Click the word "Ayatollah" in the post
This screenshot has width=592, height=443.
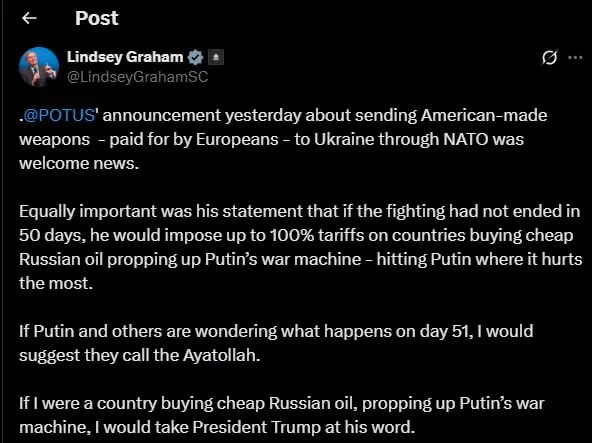(x=220, y=355)
